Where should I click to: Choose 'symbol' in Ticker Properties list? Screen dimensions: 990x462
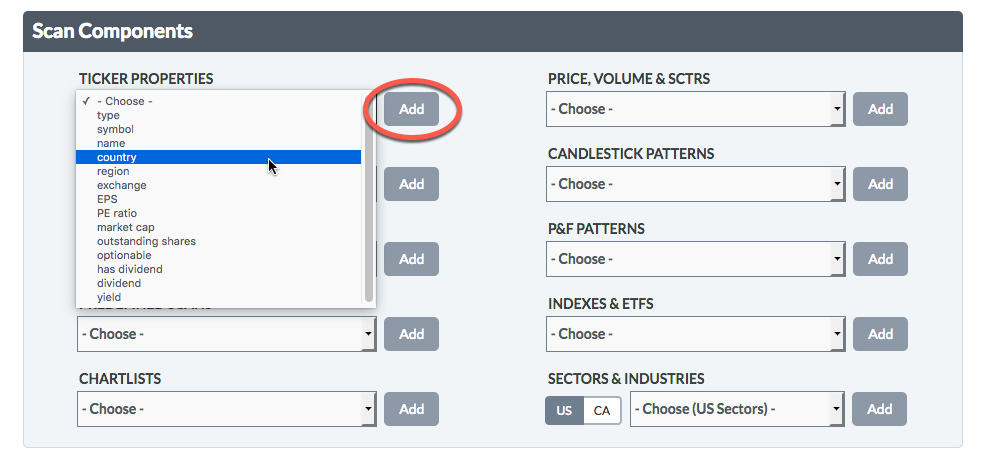coord(115,129)
